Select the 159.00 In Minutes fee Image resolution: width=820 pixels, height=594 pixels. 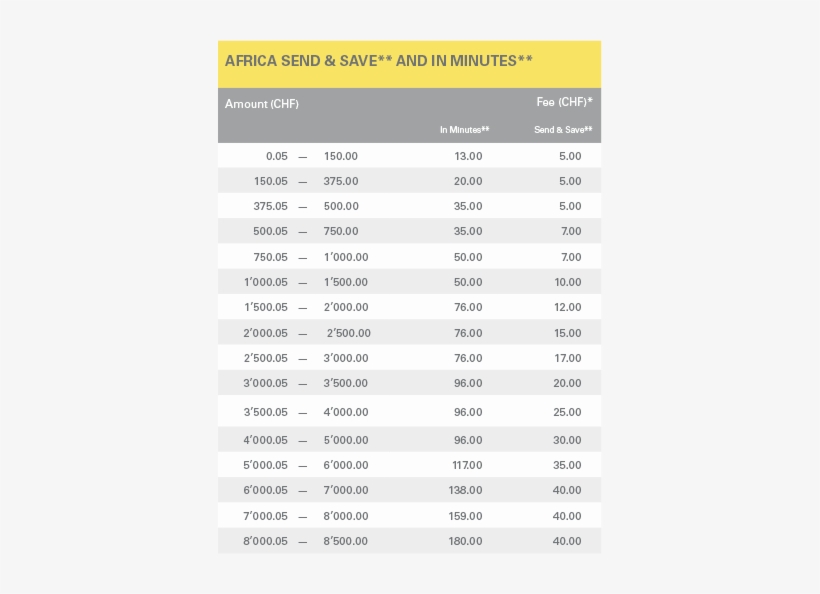click(468, 516)
